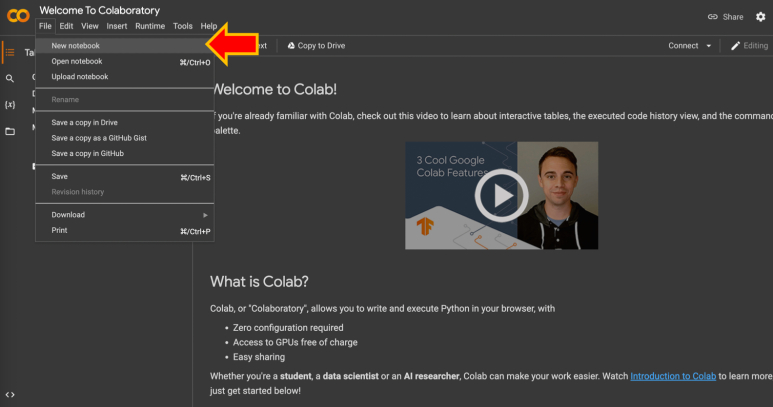Viewport: 773px width, 407px height.
Task: Choose Upload notebook menu entry
Action: pos(80,77)
